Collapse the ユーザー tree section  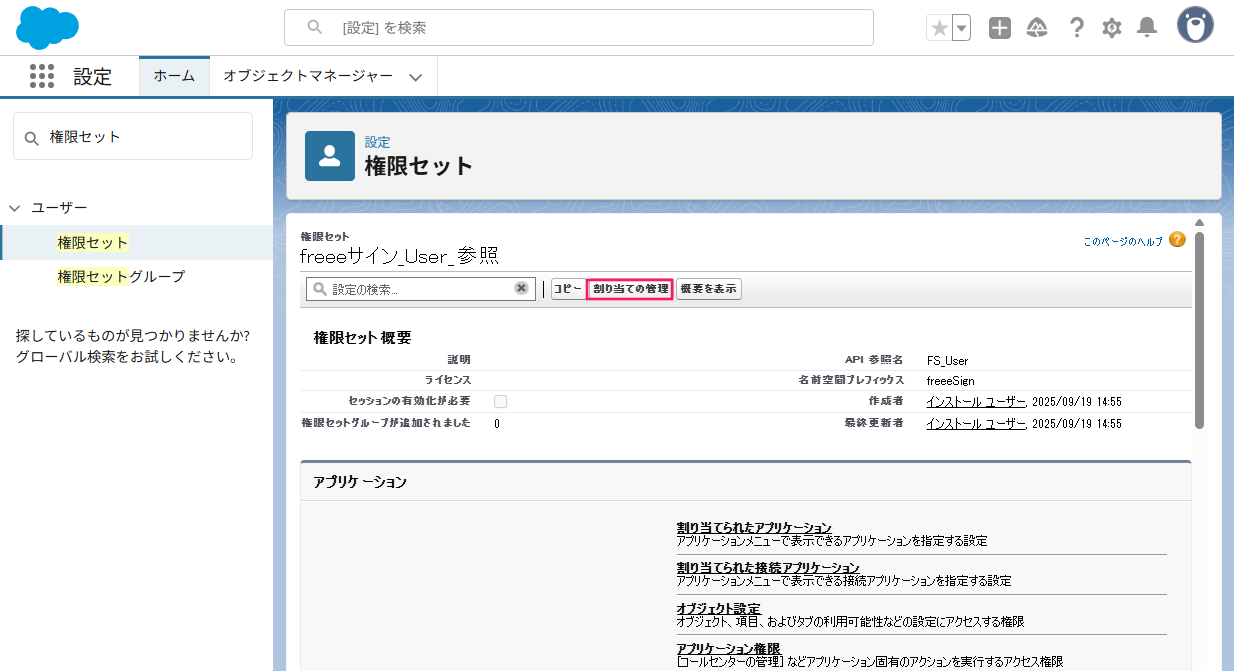15,208
